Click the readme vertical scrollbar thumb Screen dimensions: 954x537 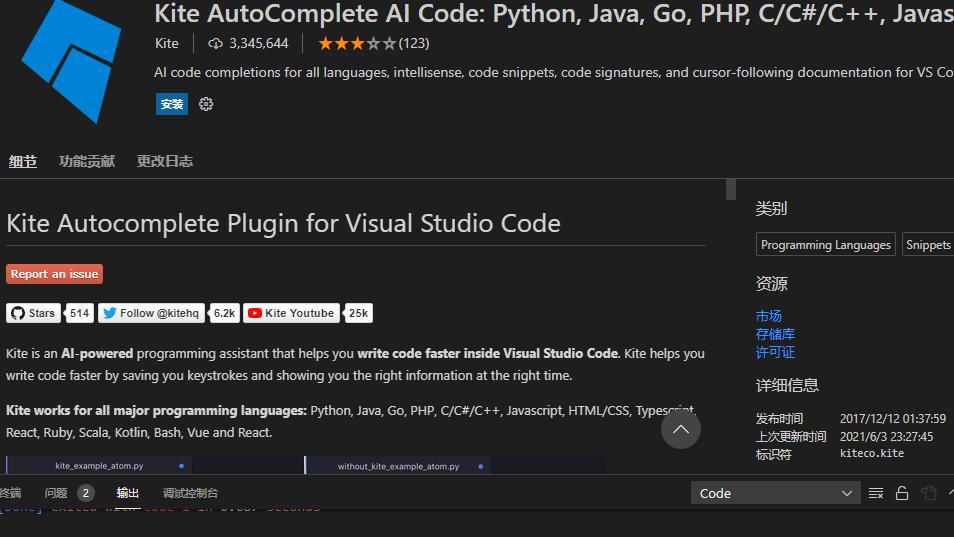731,190
